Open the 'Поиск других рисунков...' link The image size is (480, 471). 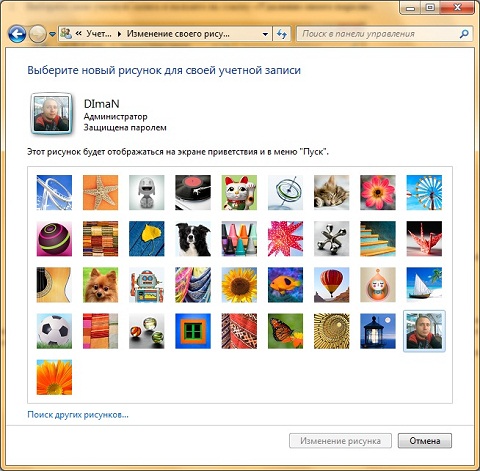[78, 415]
